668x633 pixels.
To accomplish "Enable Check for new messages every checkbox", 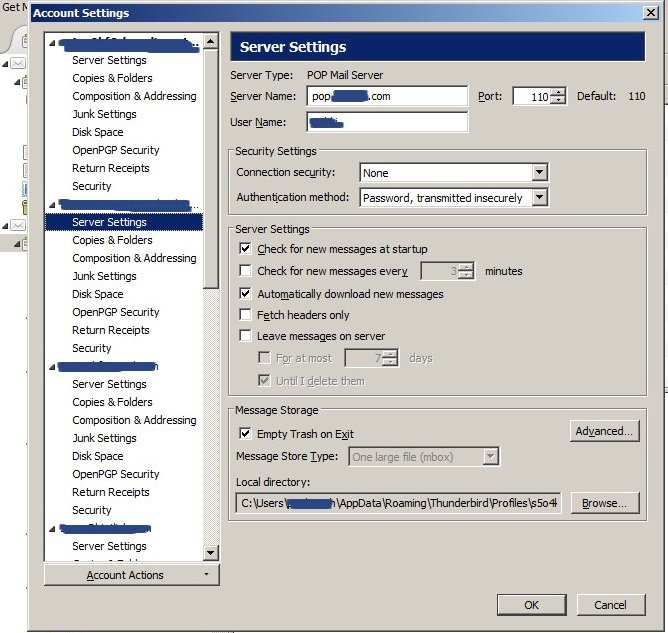I will click(x=245, y=270).
